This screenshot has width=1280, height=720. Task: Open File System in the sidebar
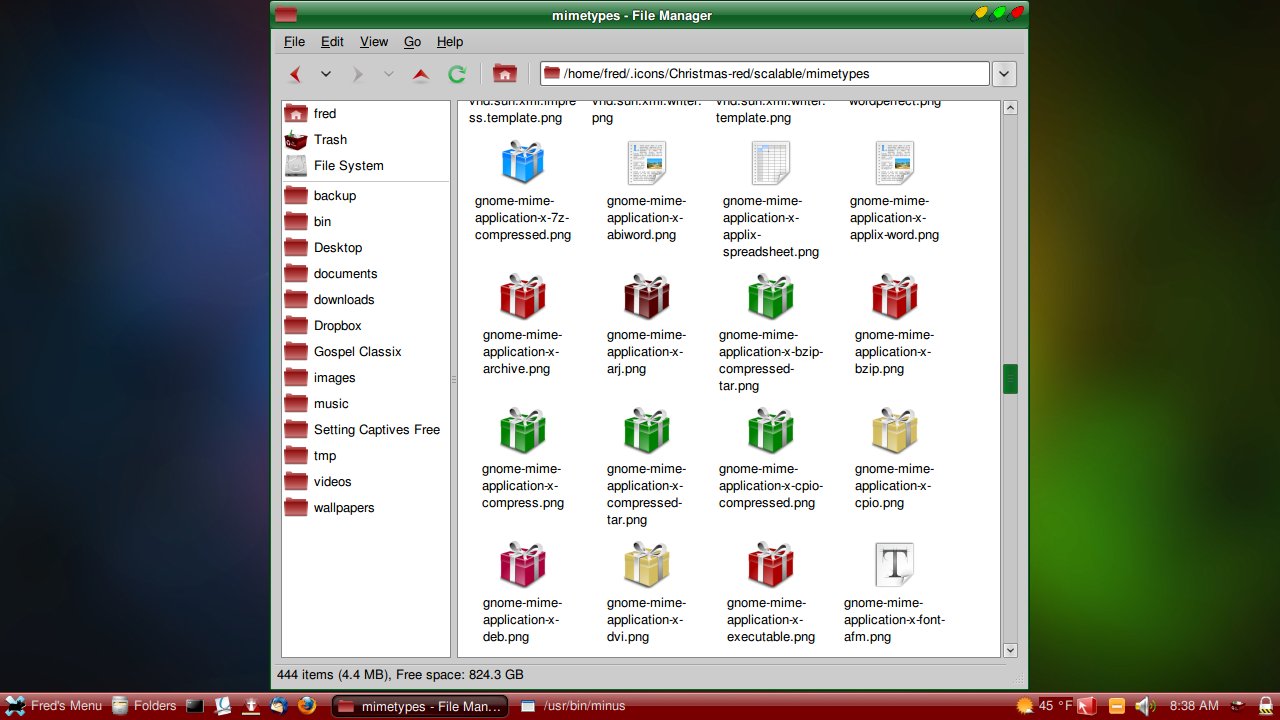(366, 166)
